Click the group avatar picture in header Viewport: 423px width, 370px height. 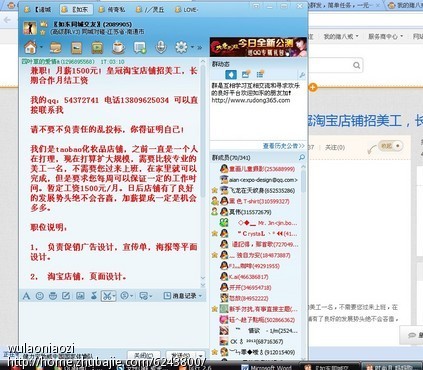point(30,28)
